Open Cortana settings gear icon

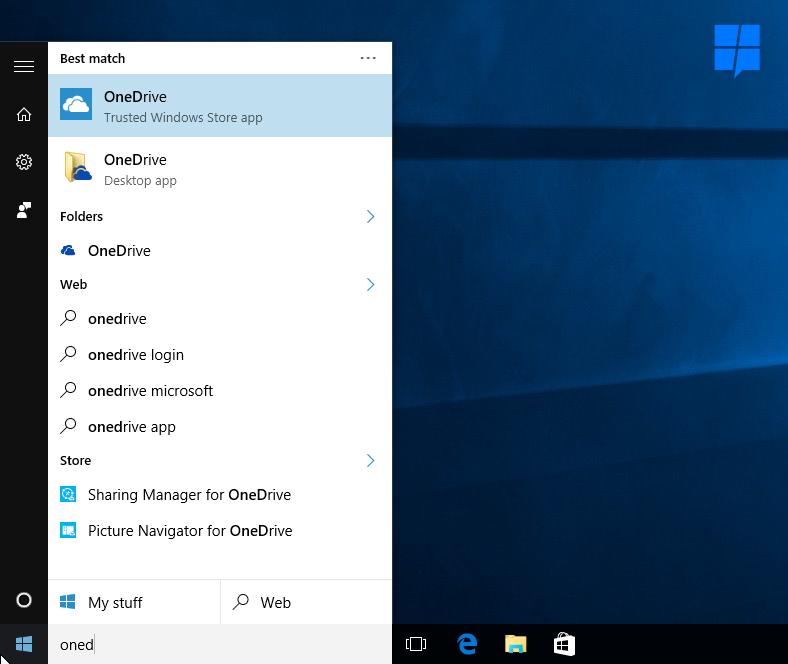[x=24, y=162]
